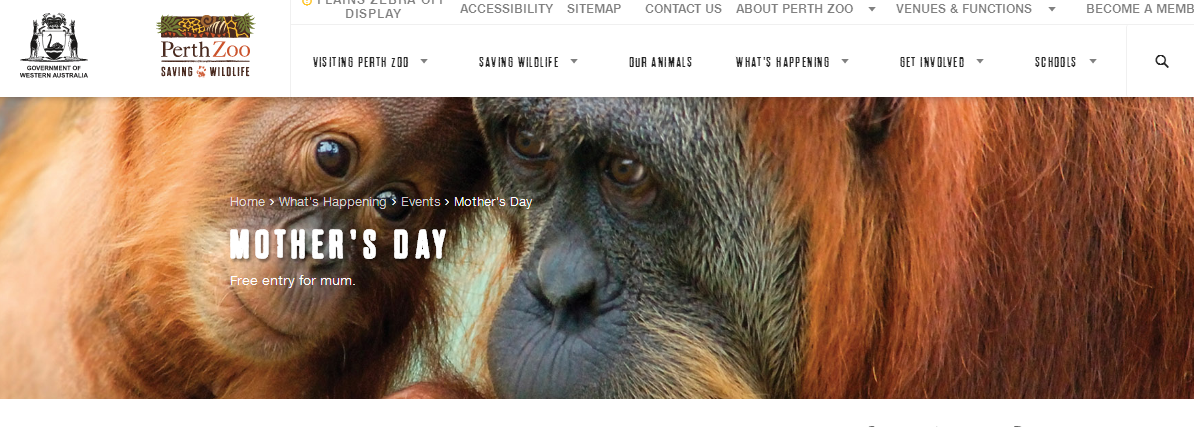Image resolution: width=1194 pixels, height=427 pixels.
Task: Open the Sitemap link
Action: tap(594, 9)
